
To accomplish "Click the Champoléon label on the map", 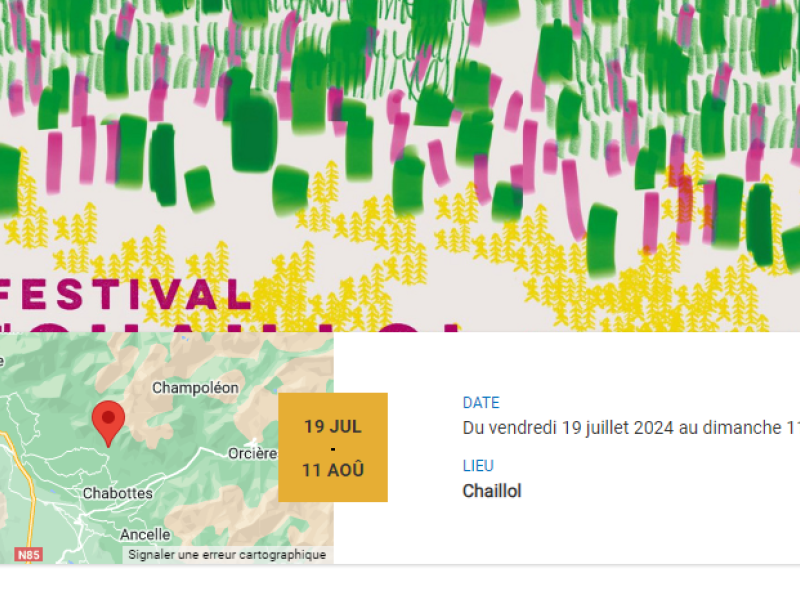I will [195, 388].
